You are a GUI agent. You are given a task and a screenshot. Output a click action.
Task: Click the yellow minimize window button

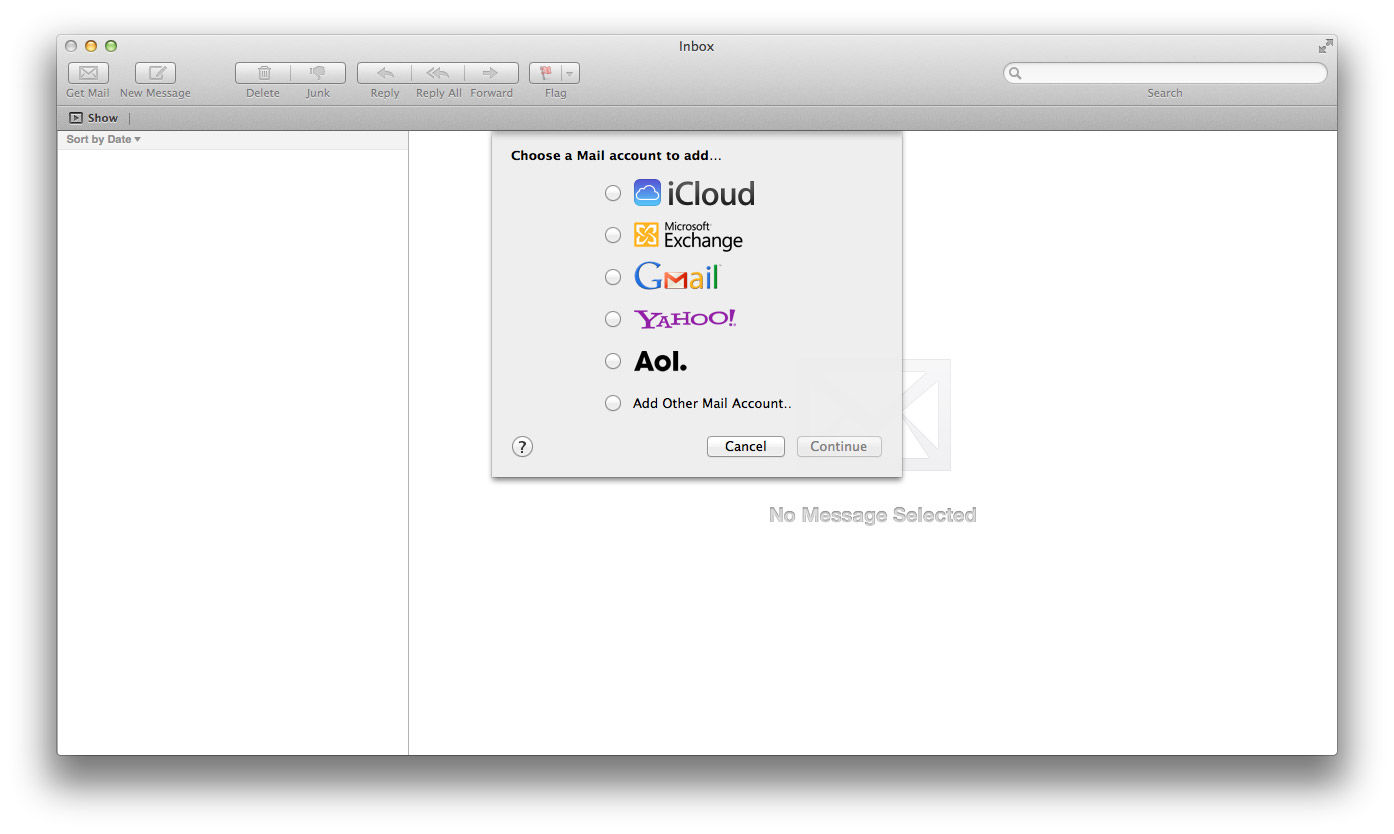coord(91,46)
